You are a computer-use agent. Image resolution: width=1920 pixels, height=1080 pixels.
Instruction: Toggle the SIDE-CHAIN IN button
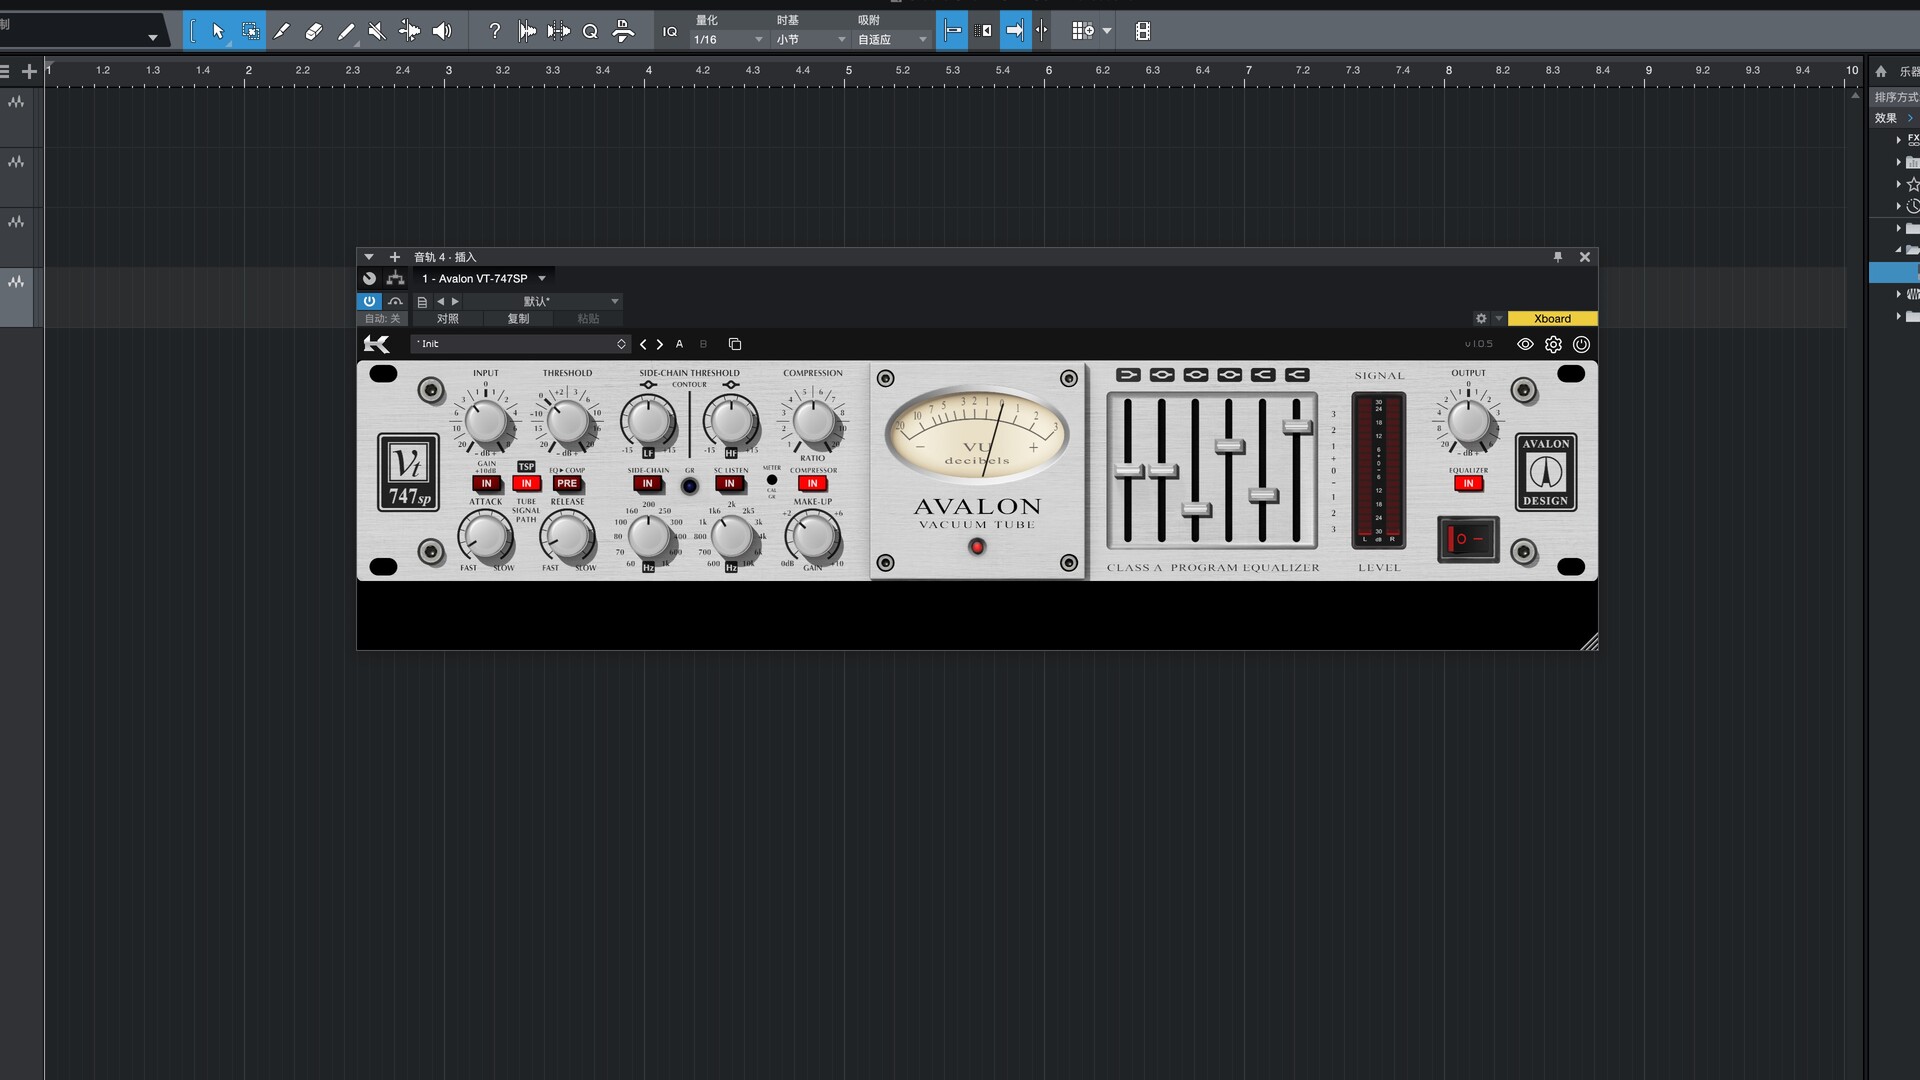pyautogui.click(x=648, y=483)
